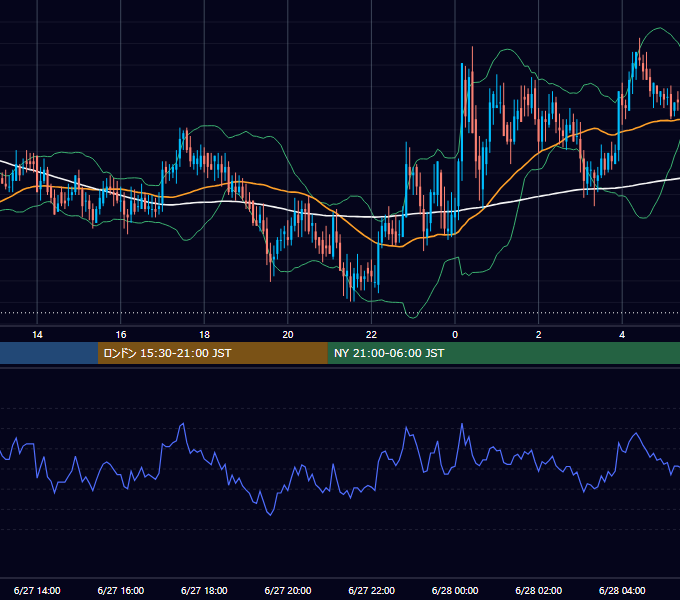Click the blue session bar before London
Screen dimensions: 680x600
[x=49, y=353]
